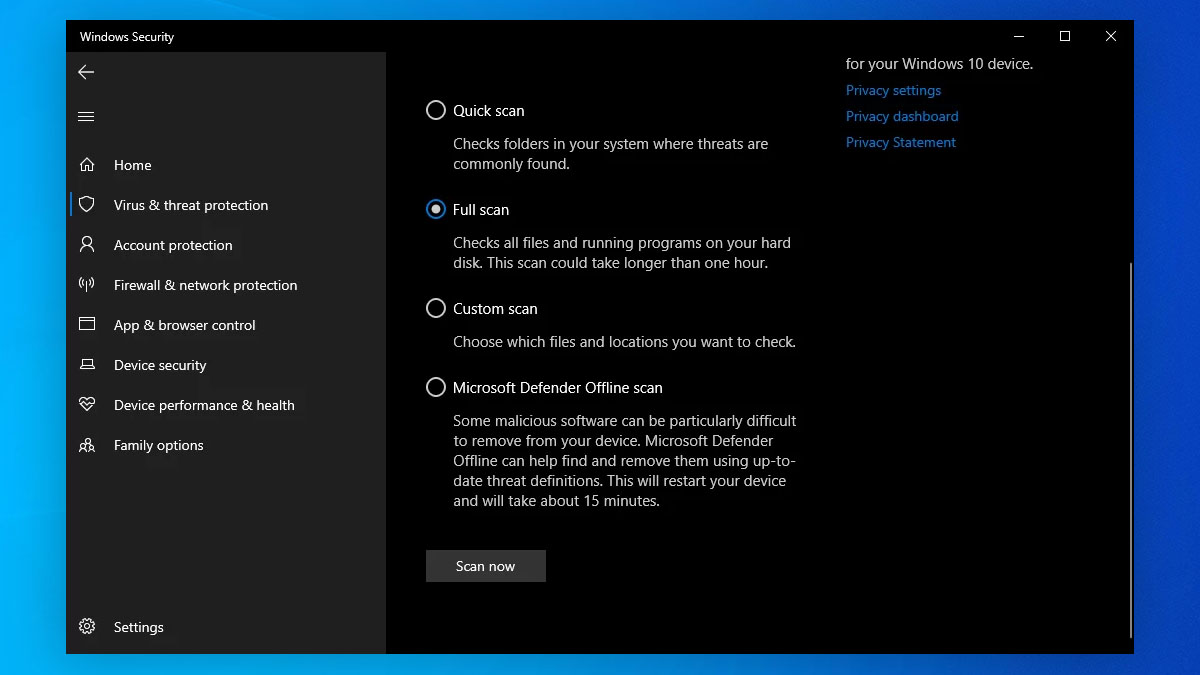This screenshot has height=675, width=1200.
Task: Click 'Checks all files and running programs' text
Action: click(622, 253)
